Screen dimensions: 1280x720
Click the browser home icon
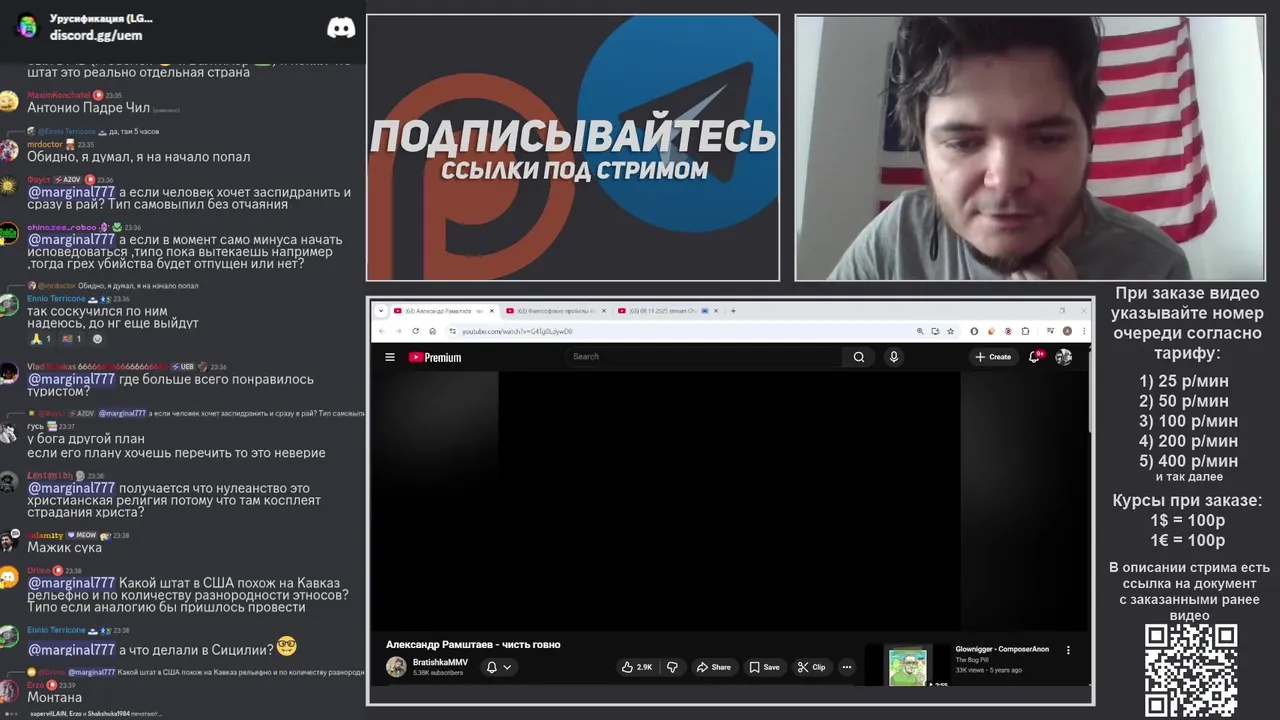click(x=432, y=331)
